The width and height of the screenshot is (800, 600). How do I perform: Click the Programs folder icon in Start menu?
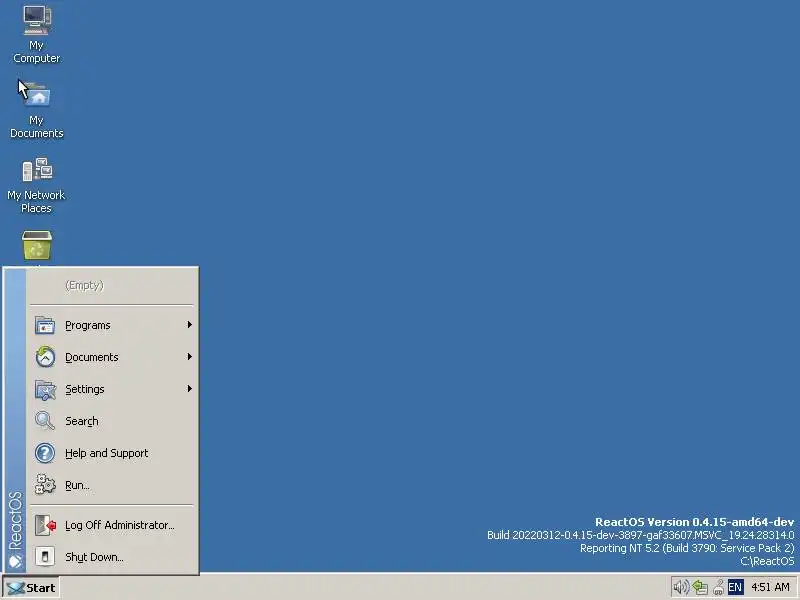[45, 325]
